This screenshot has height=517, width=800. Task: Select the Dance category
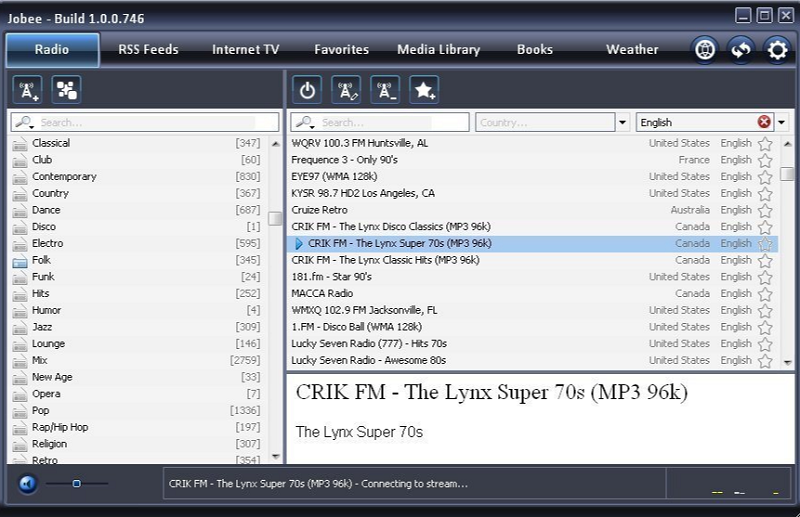137,210
